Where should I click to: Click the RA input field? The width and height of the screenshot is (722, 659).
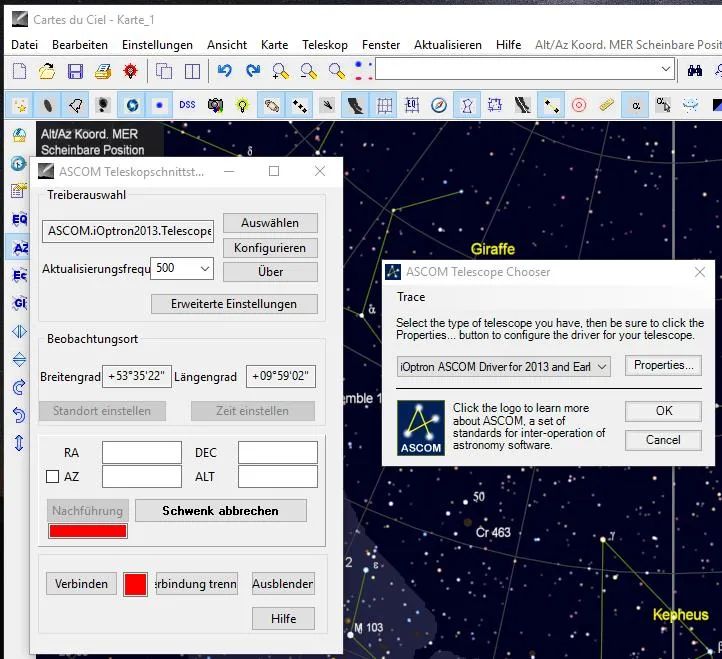coord(141,453)
